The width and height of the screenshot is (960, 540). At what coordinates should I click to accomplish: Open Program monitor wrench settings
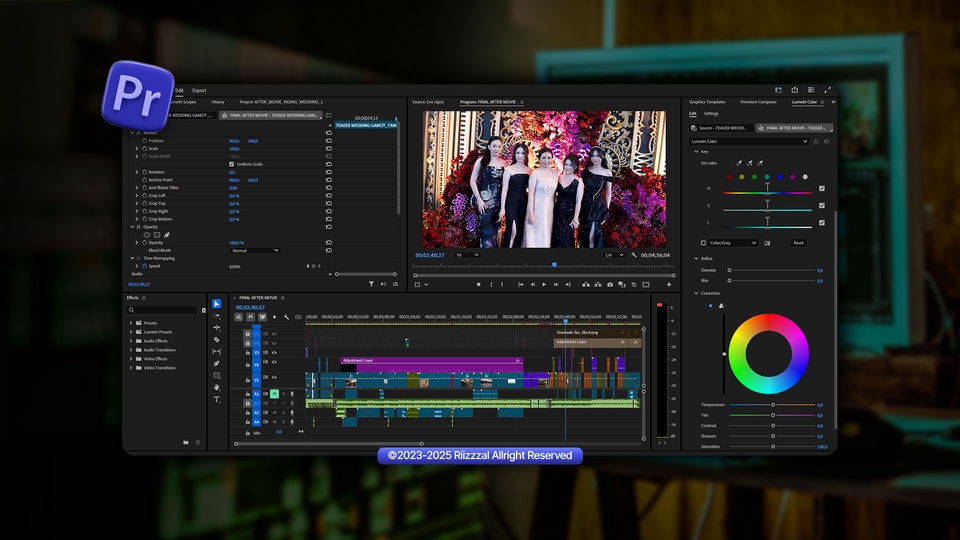(634, 255)
